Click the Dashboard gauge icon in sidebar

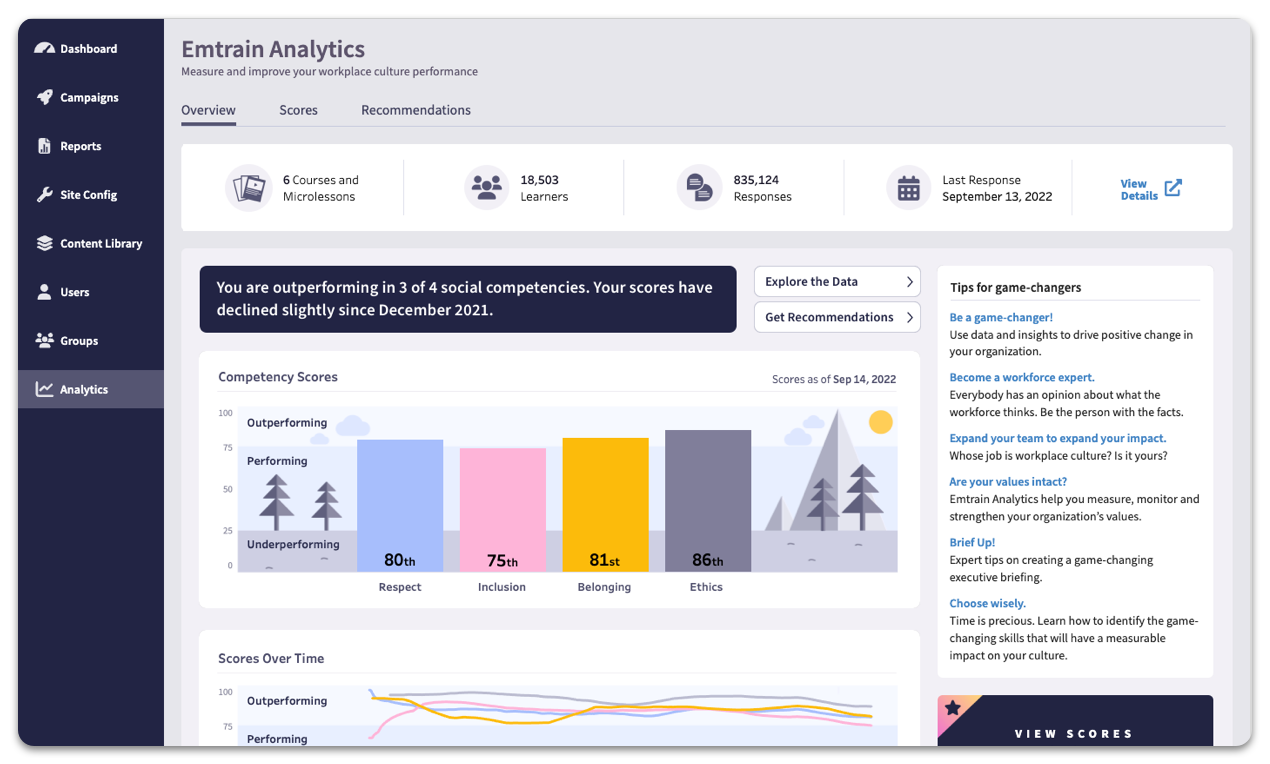click(x=44, y=48)
